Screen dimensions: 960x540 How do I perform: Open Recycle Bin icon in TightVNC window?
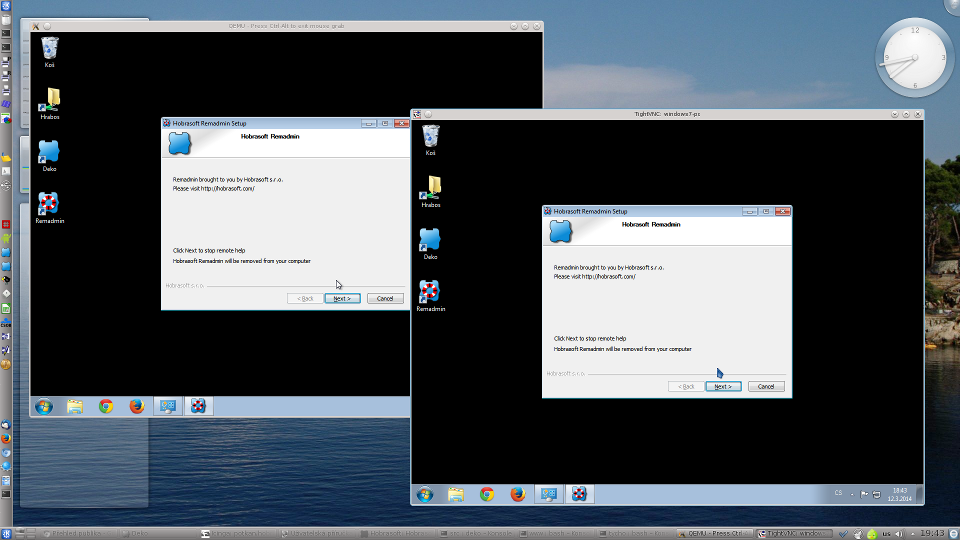(x=430, y=140)
